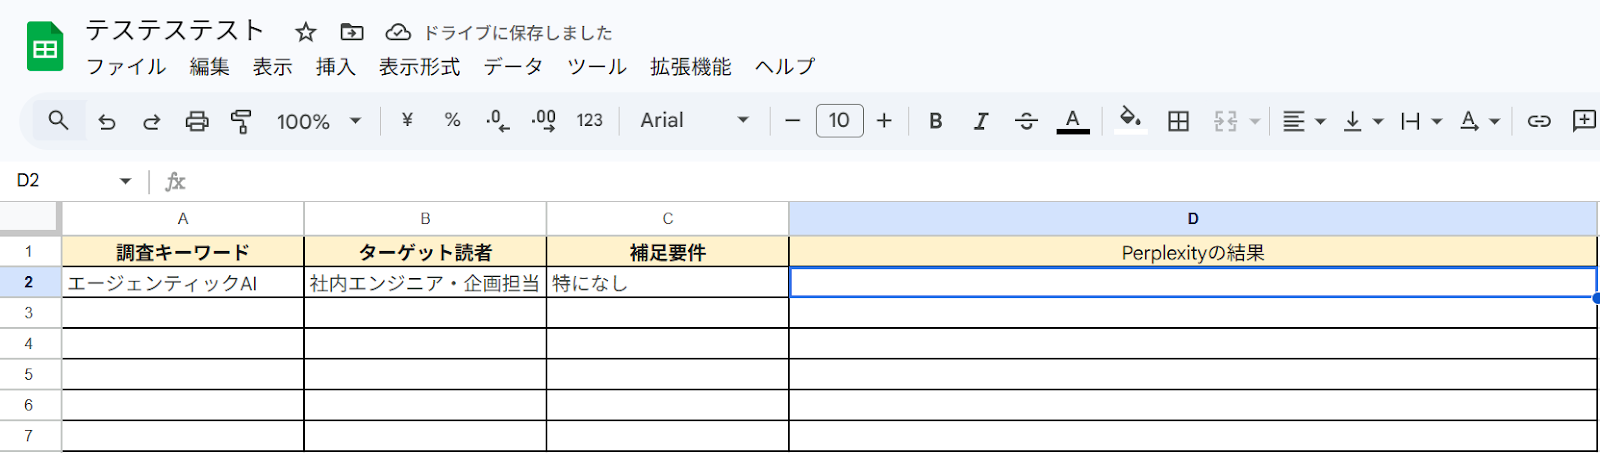Viewport: 1600px width, 453px height.
Task: Increase decimal places
Action: (x=543, y=120)
